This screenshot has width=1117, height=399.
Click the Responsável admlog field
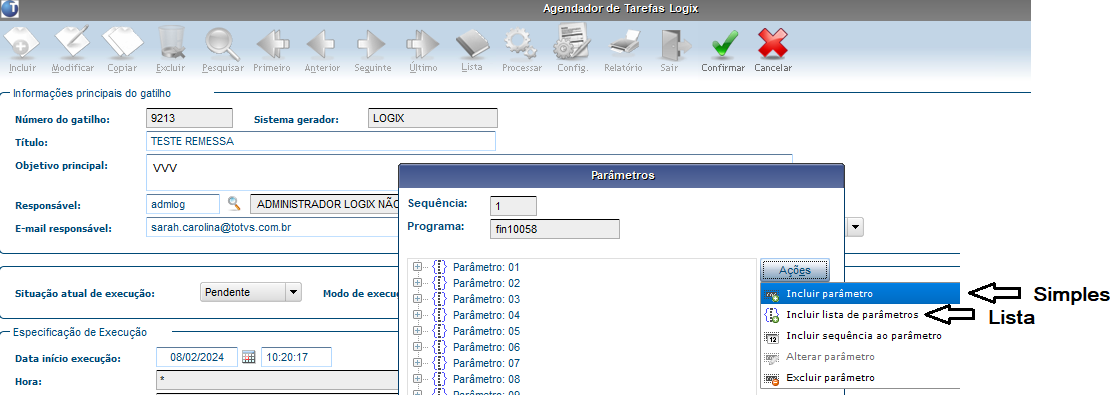(x=183, y=204)
